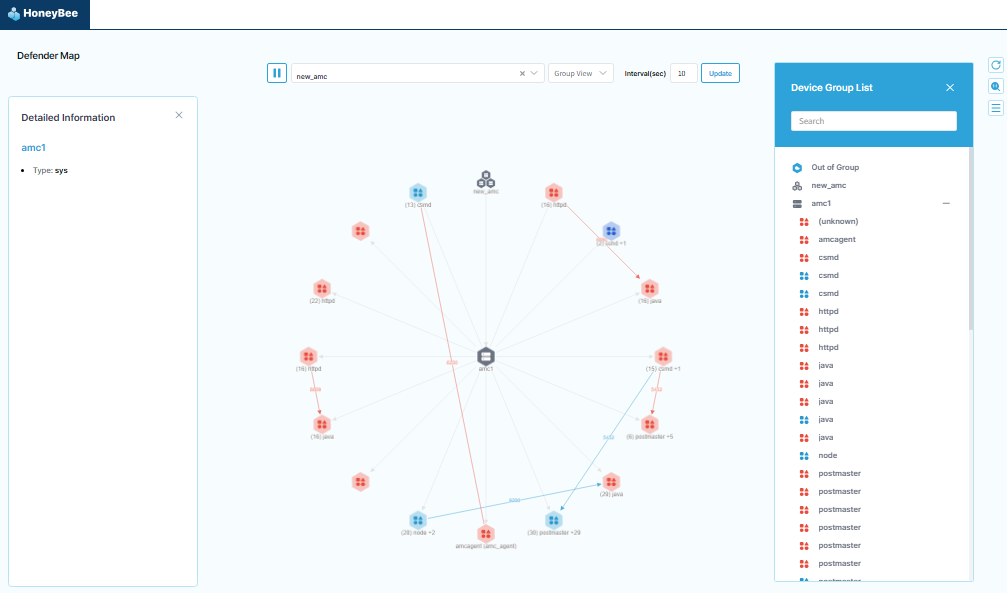Select the (28) node +2 node
The width and height of the screenshot is (1007, 593).
coord(418,520)
